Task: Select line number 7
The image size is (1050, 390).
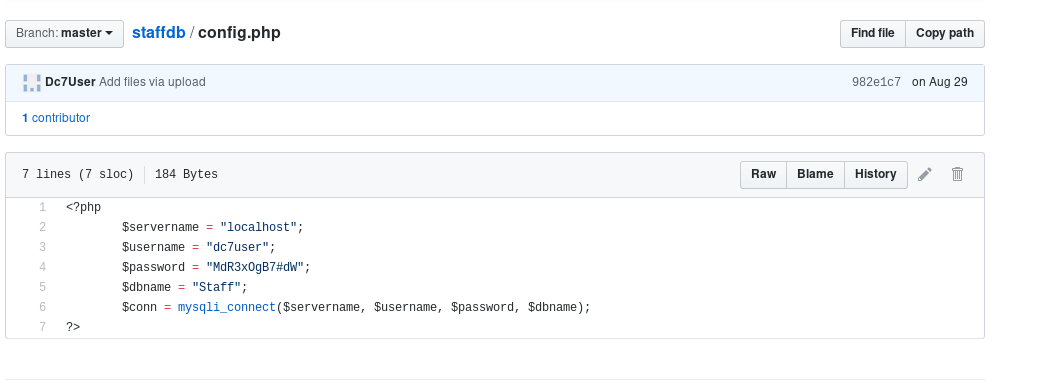Action: click(x=42, y=328)
